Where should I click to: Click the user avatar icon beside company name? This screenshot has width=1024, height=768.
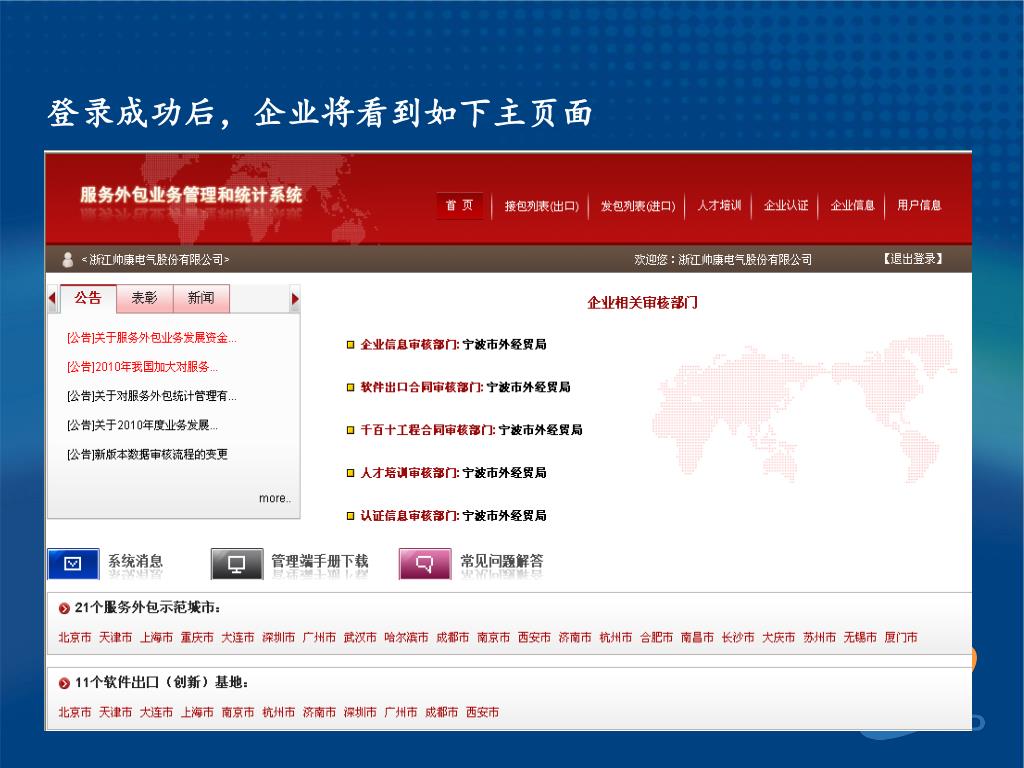(67, 260)
